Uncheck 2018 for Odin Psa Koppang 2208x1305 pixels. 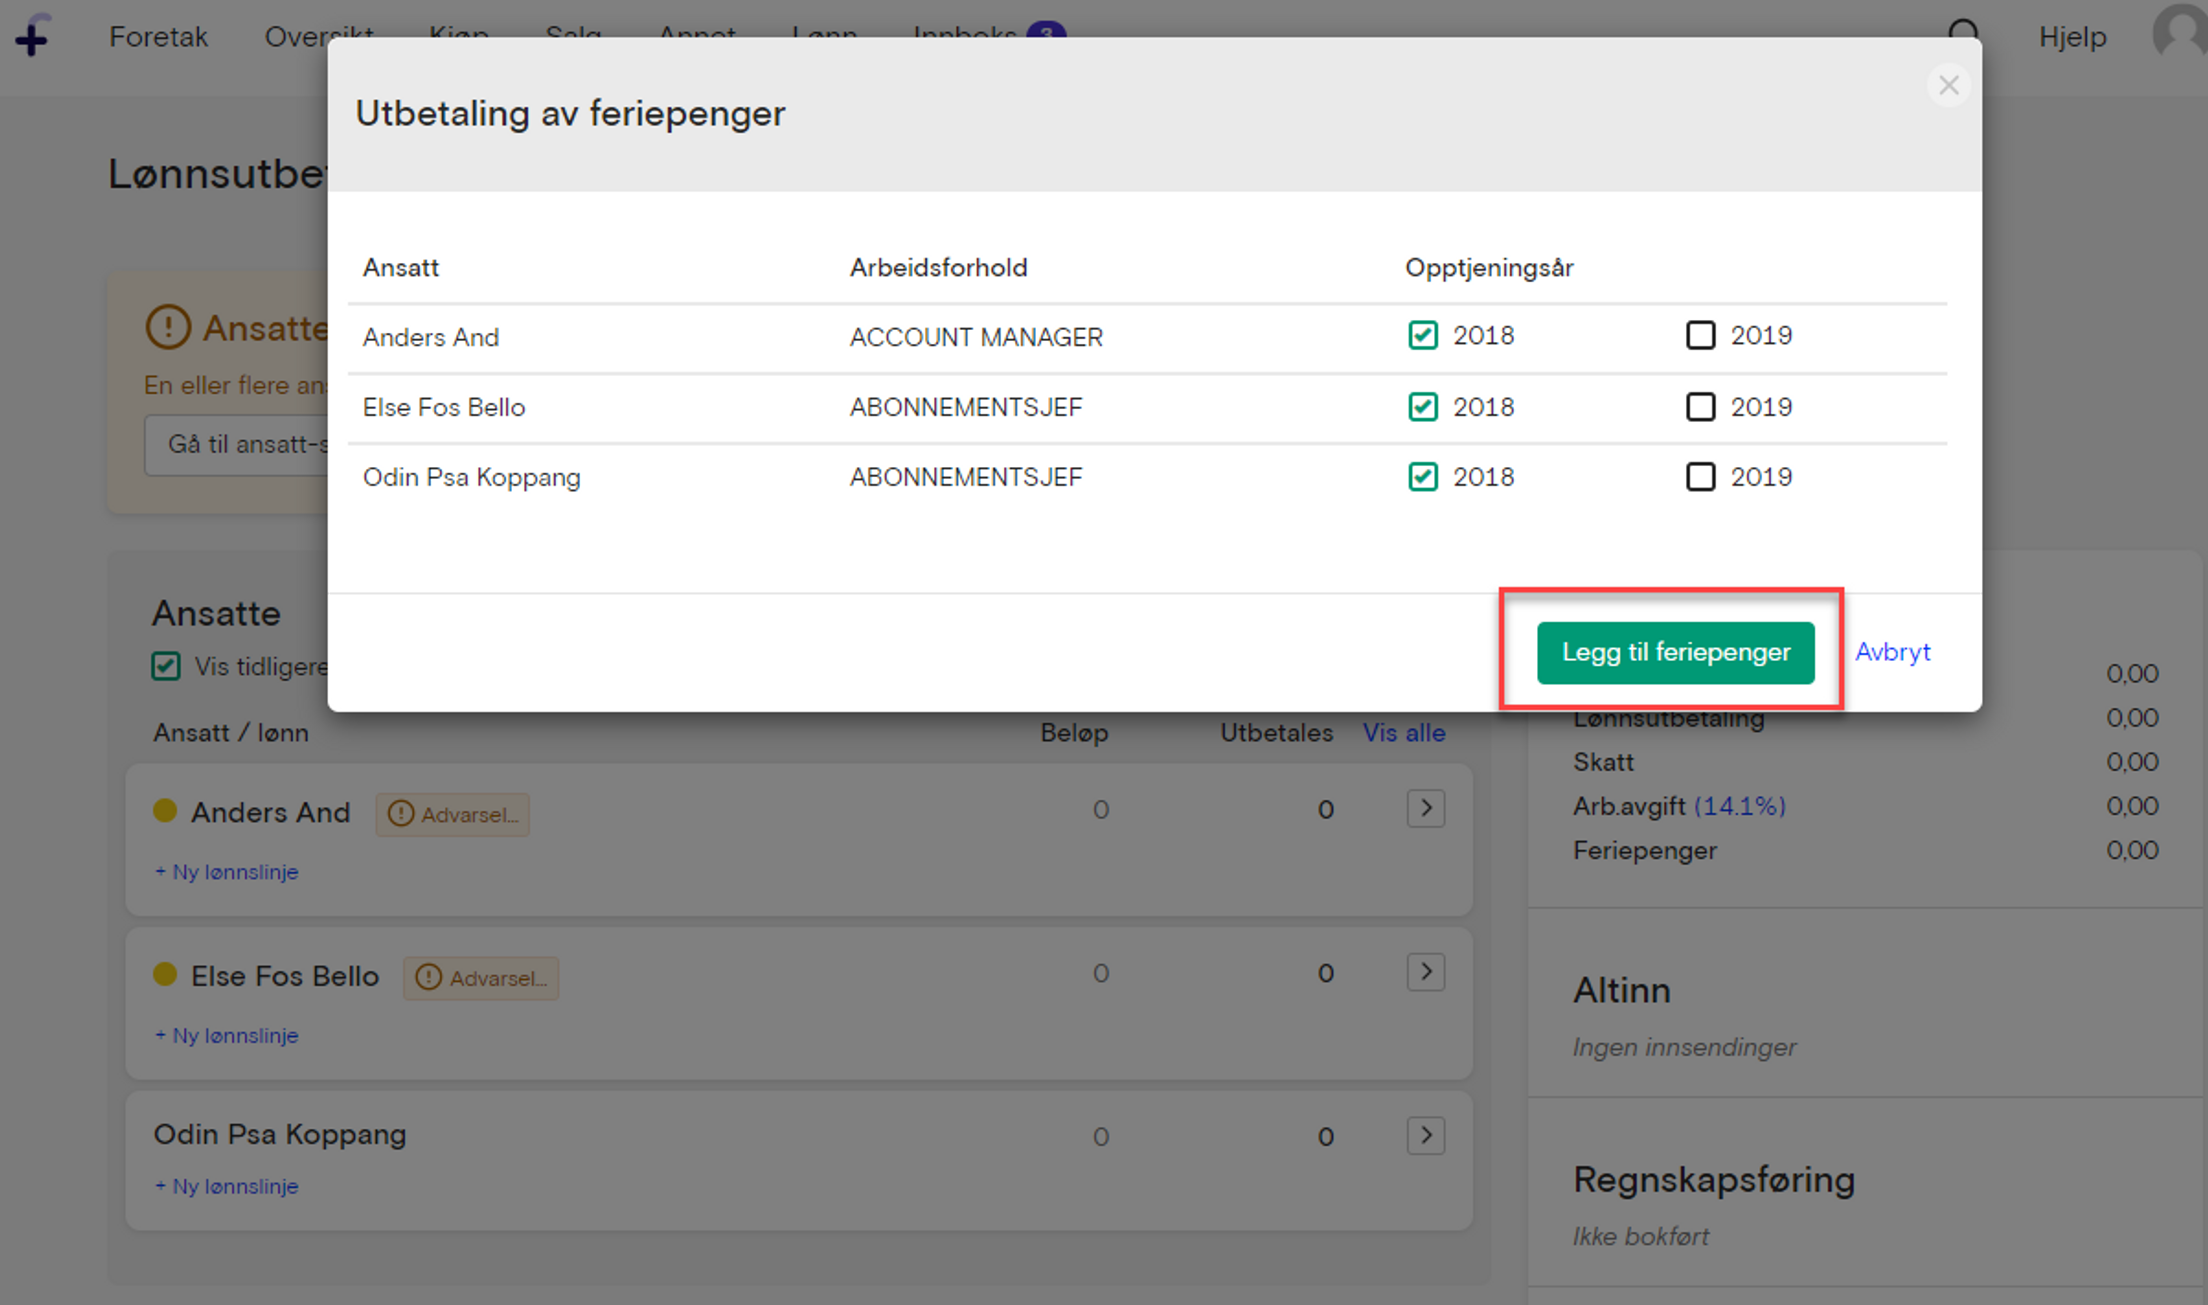click(x=1422, y=477)
